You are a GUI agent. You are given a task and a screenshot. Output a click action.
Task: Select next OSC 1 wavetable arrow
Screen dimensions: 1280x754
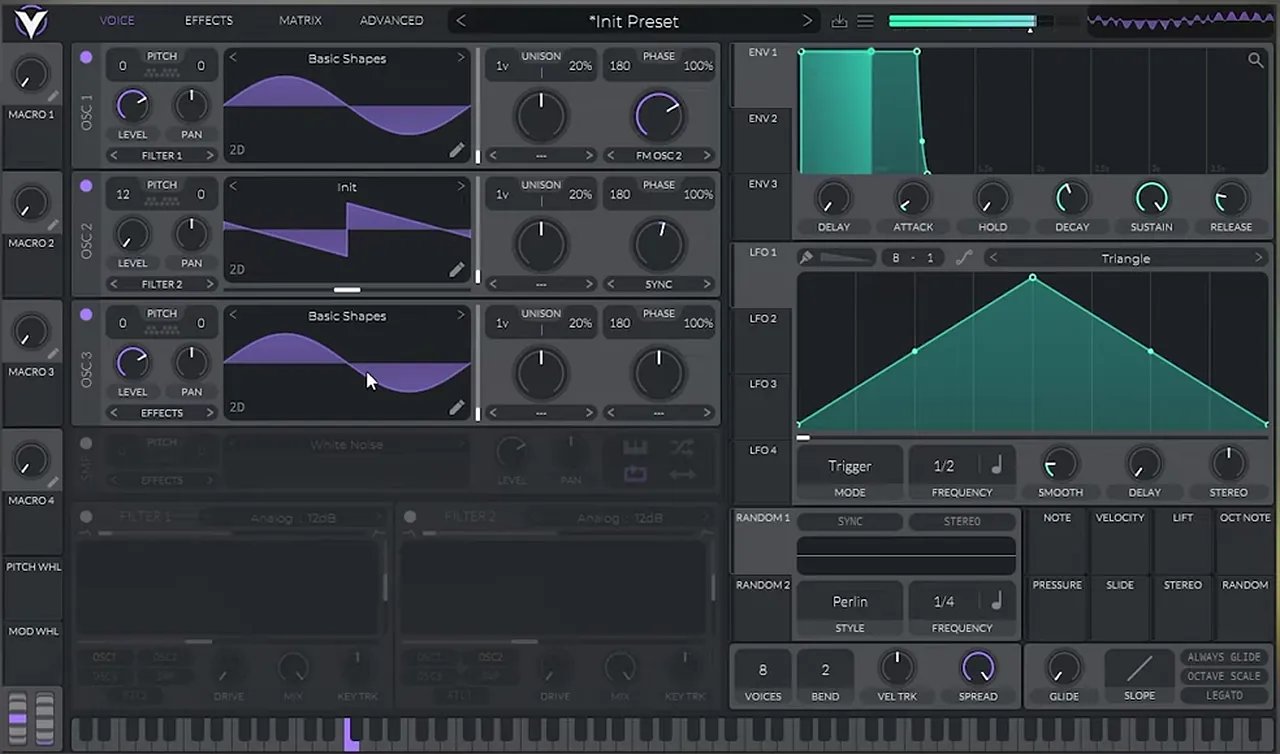click(x=461, y=58)
